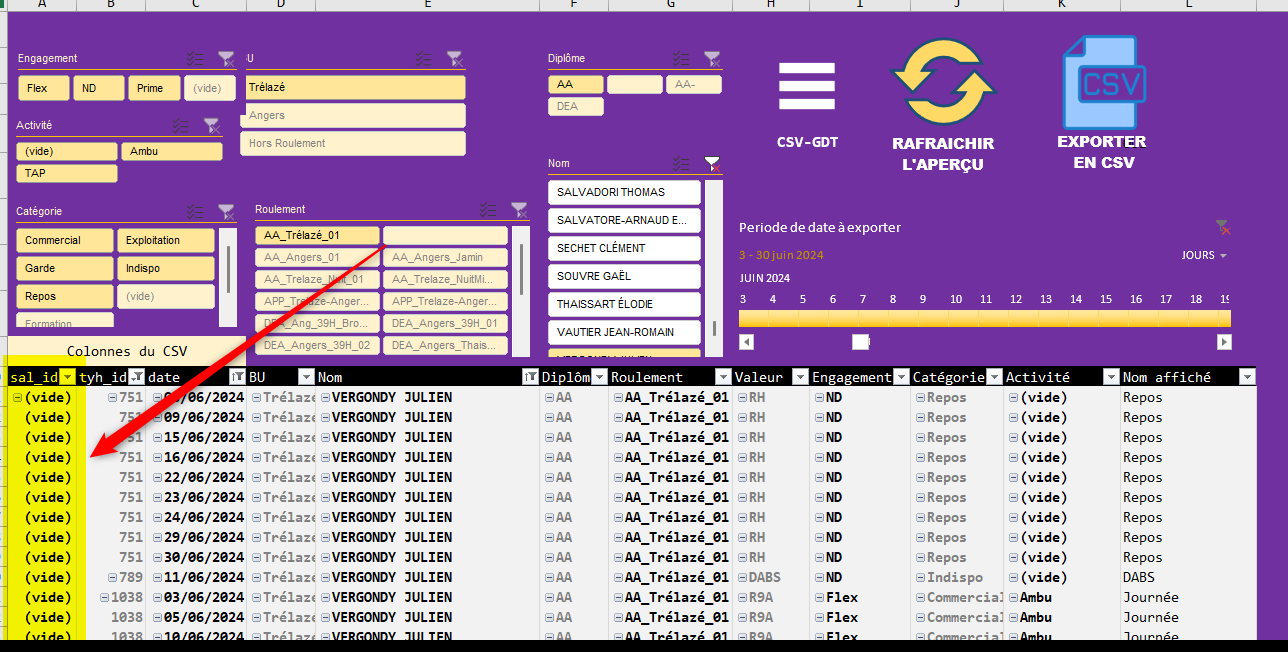This screenshot has width=1288, height=652.
Task: Enable multi-select on the Nom slicer
Action: [x=681, y=163]
